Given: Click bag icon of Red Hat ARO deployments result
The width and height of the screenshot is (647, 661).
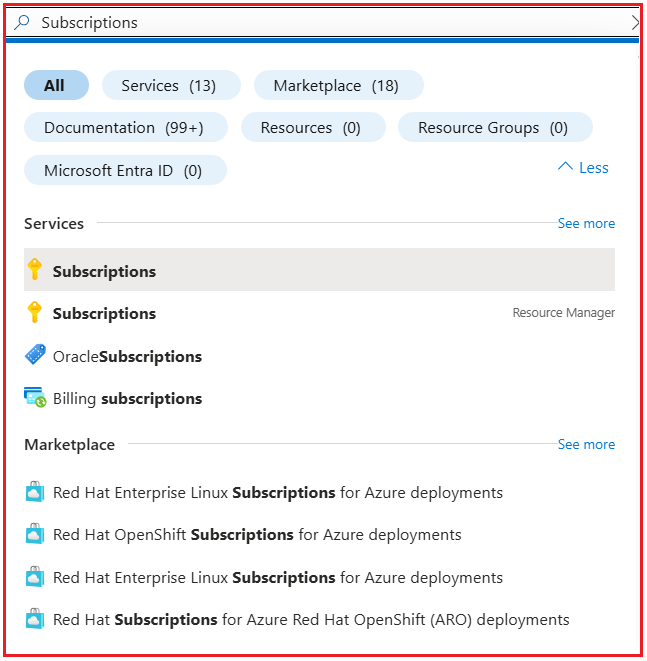Looking at the screenshot, I should point(35,619).
